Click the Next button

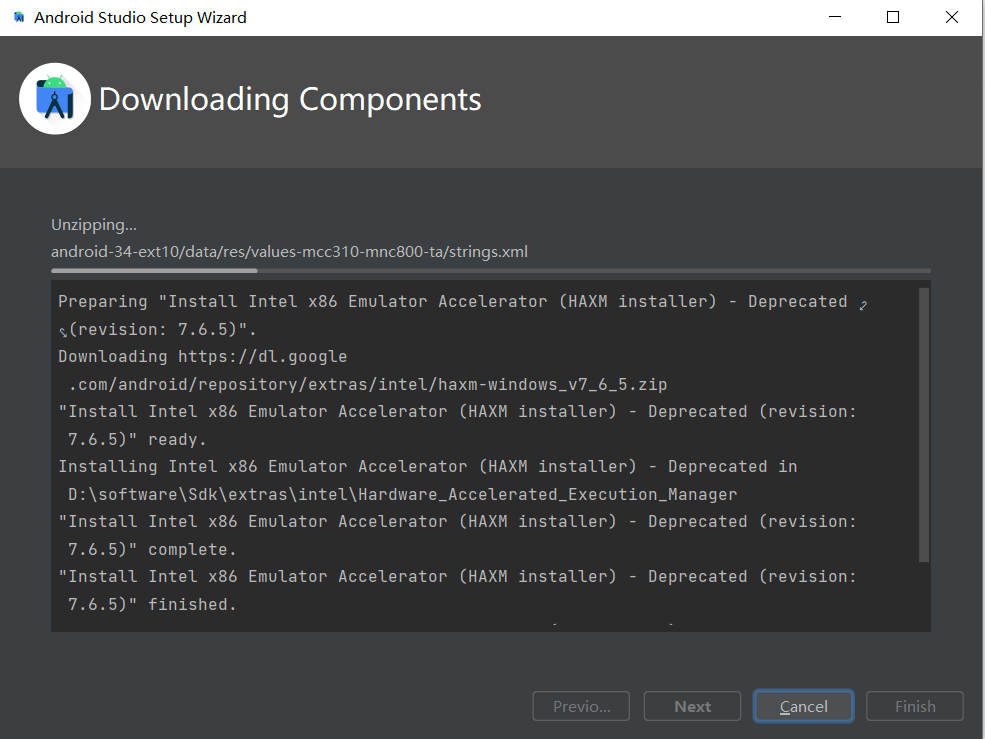click(692, 706)
